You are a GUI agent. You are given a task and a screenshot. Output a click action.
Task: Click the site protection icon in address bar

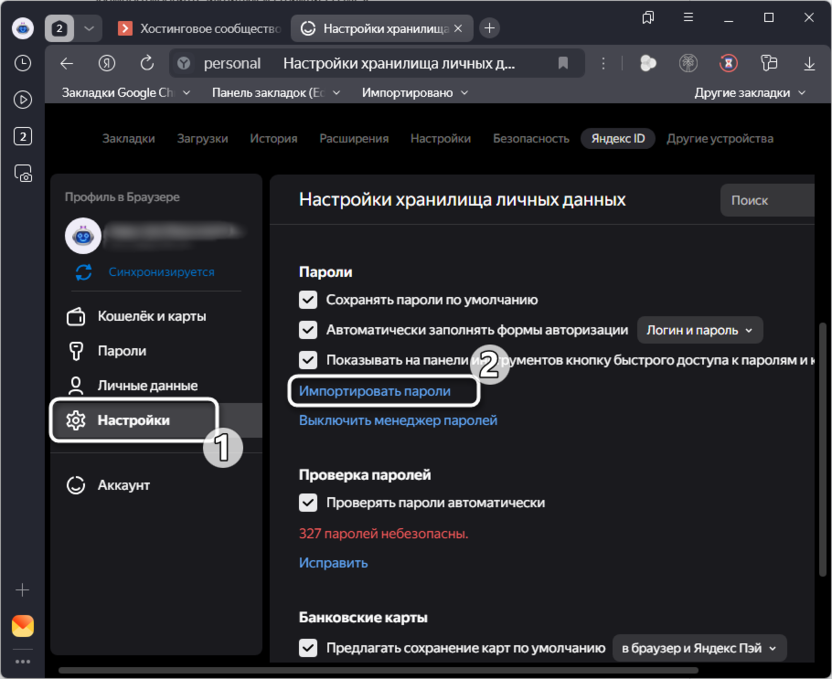(x=184, y=64)
